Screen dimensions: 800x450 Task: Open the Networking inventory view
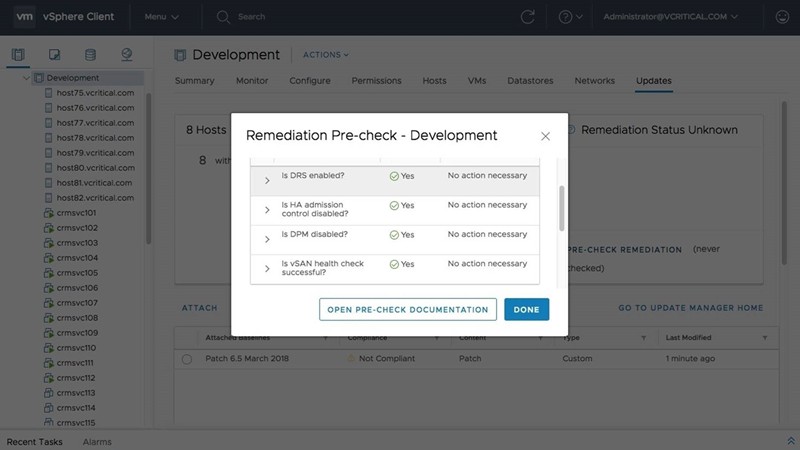(127, 55)
